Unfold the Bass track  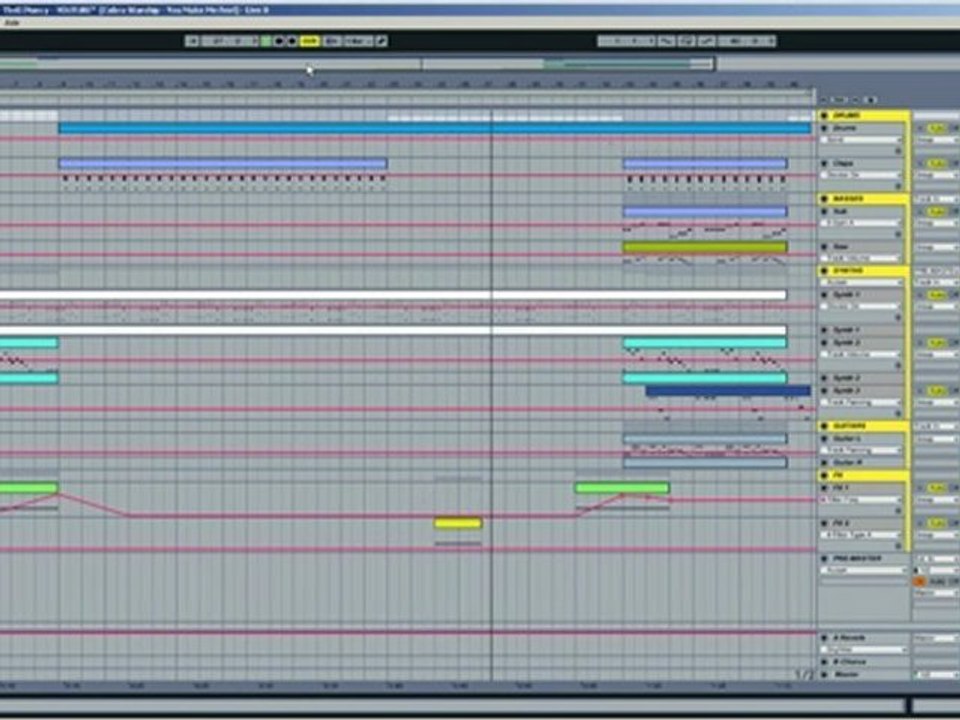[824, 247]
